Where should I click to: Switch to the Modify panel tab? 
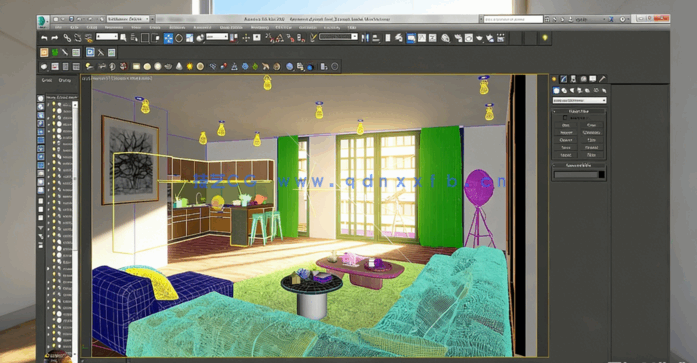point(564,79)
